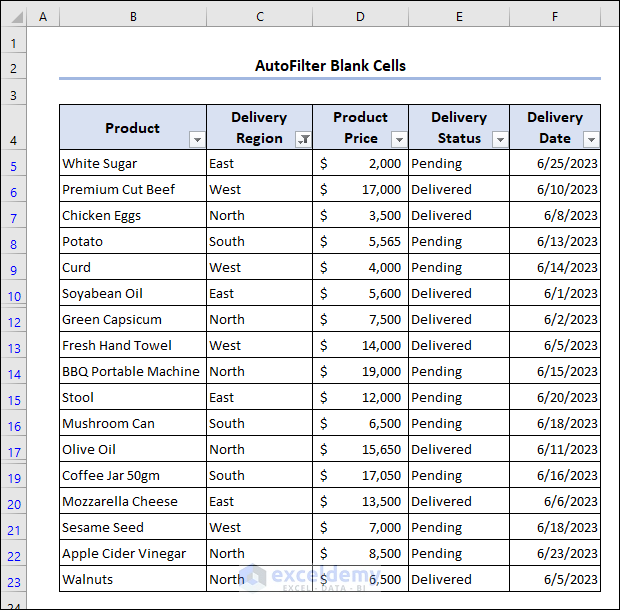The width and height of the screenshot is (620, 610).
Task: Open the Product Price filter dropdown
Action: pyautogui.click(x=399, y=140)
